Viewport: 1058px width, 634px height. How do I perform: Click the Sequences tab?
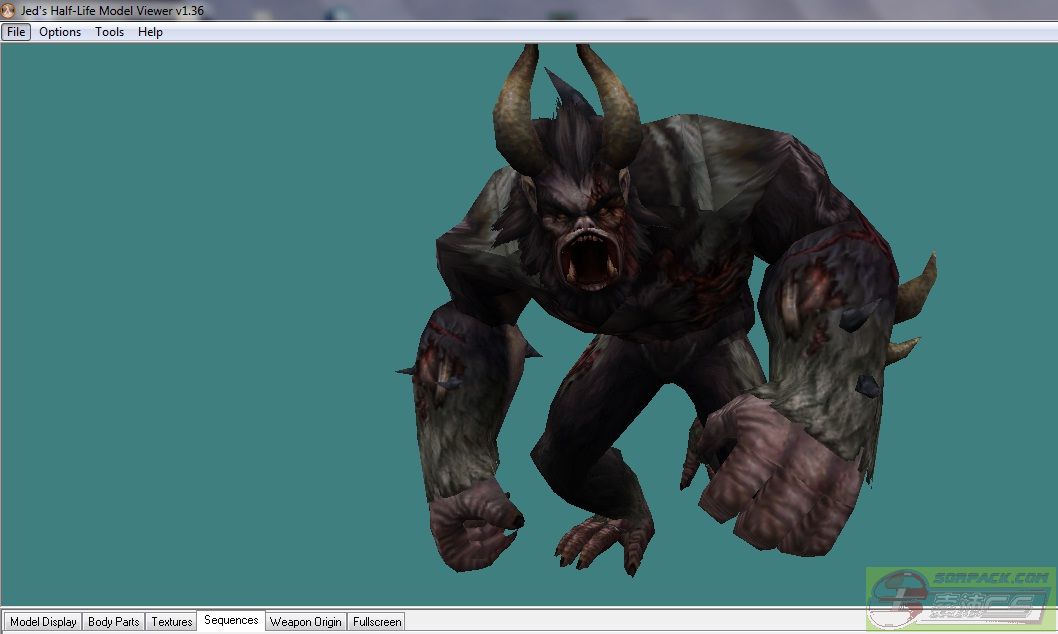[231, 621]
